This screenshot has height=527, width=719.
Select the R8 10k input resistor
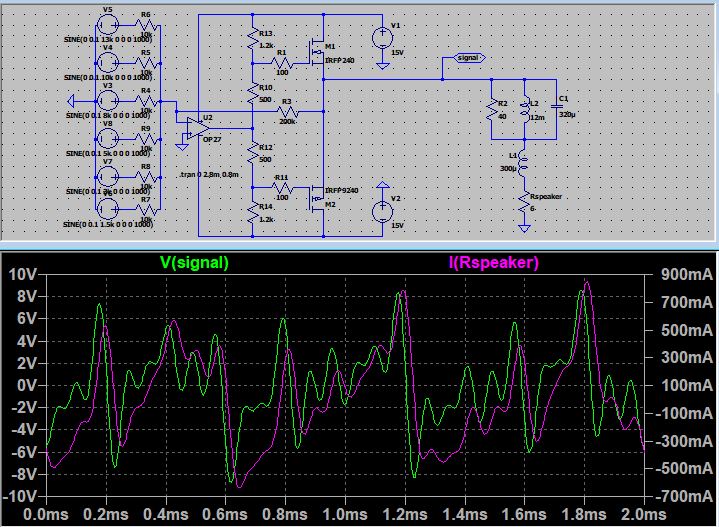[x=146, y=177]
